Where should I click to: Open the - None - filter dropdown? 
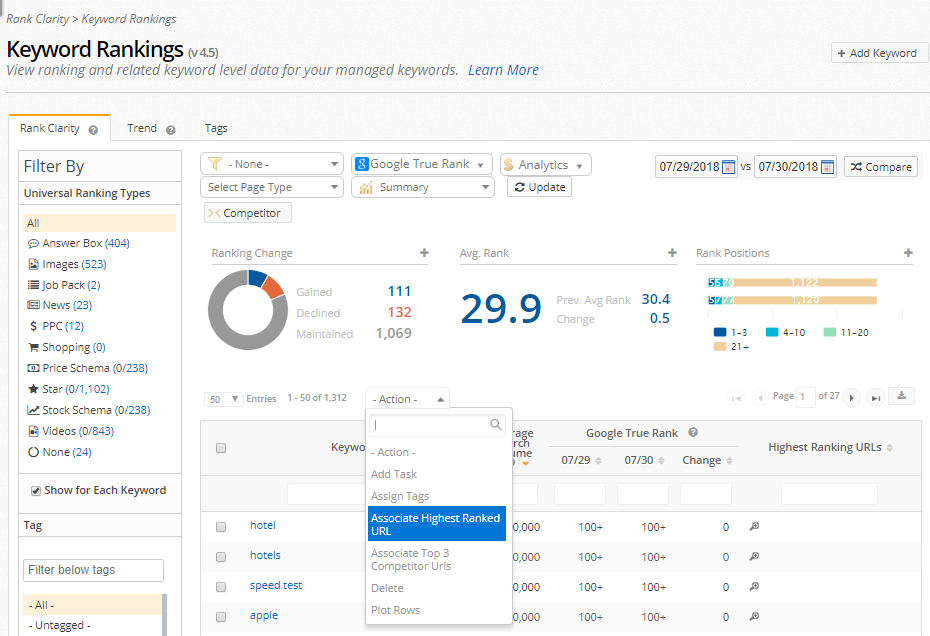(x=272, y=164)
